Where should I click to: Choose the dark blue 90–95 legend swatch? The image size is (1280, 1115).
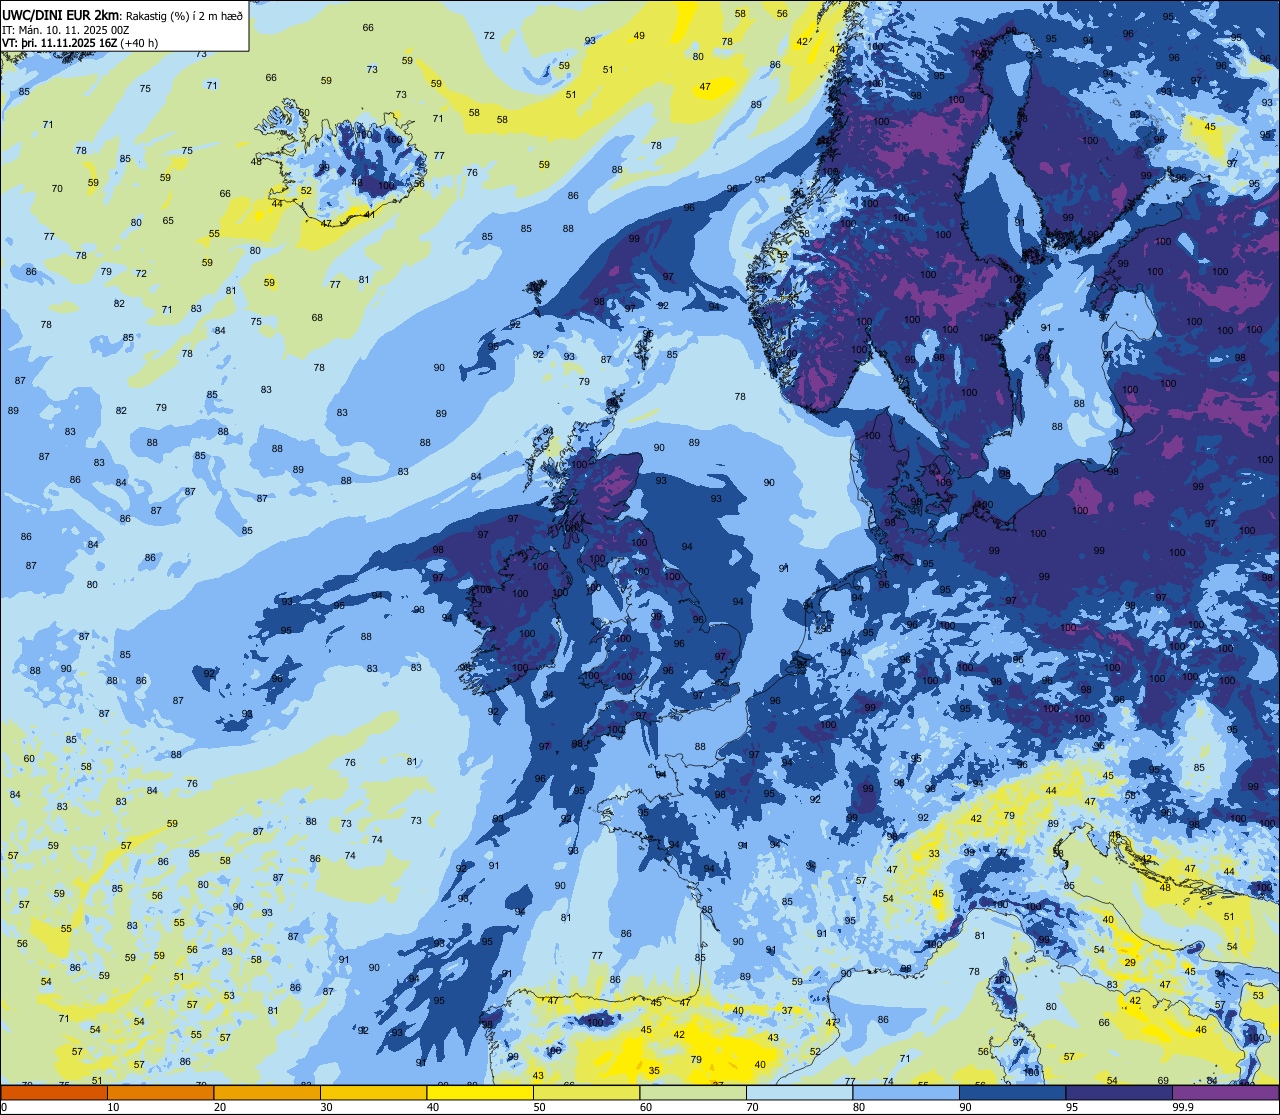1012,1092
